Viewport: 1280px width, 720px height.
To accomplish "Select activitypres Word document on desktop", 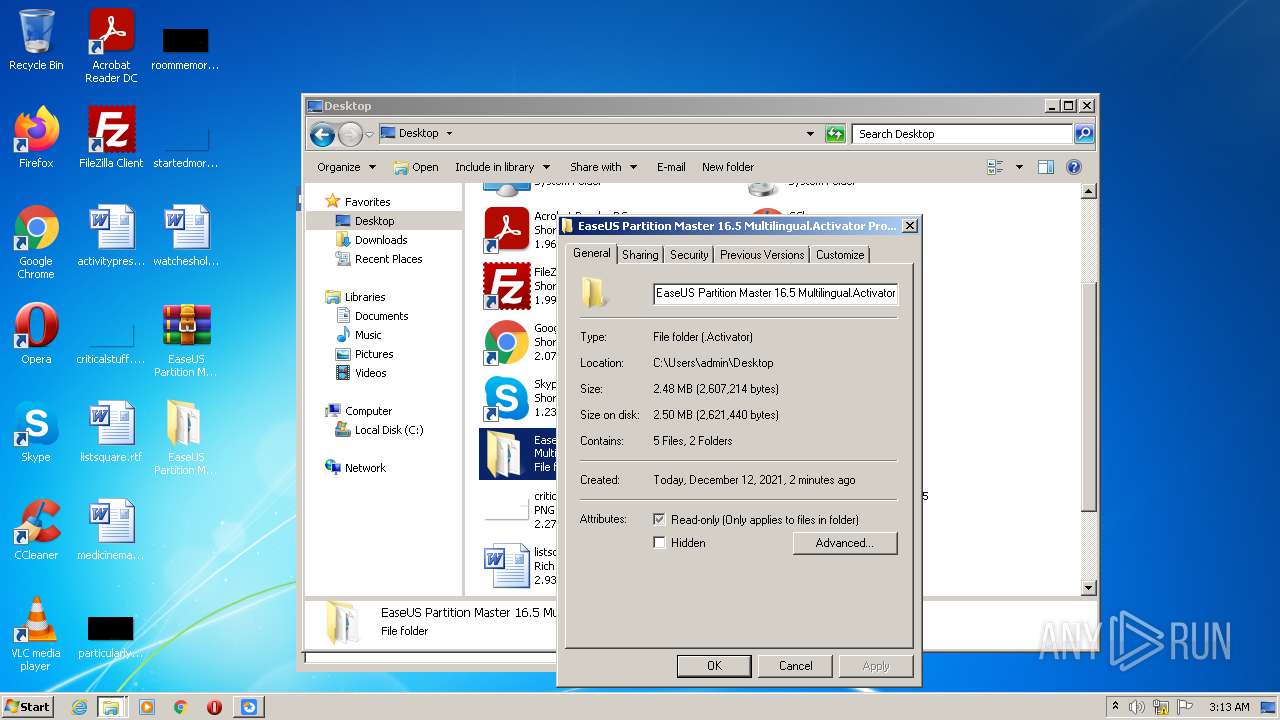I will tap(111, 236).
